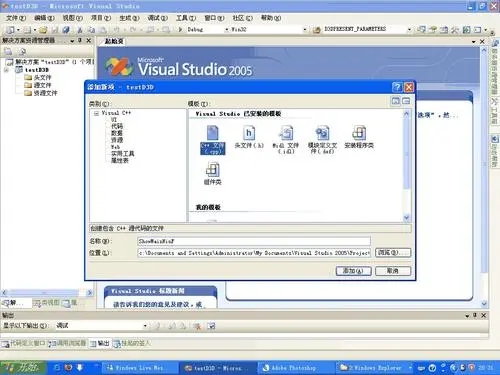500x375 pixels.
Task: Select the Midl 文件 (.idl) template icon
Action: pos(286,140)
